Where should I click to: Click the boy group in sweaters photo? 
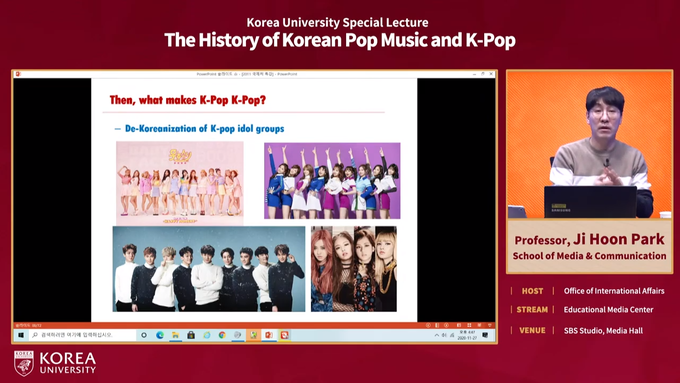coord(209,269)
